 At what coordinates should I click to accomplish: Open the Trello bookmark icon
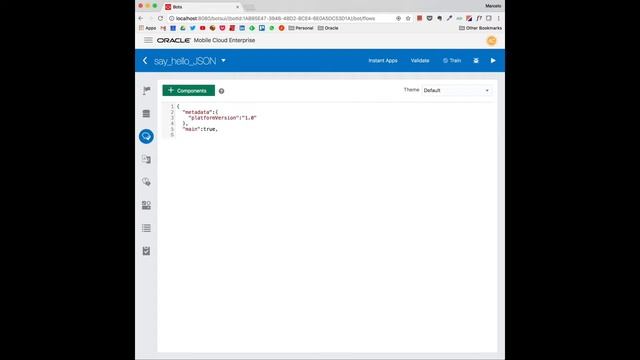point(262,28)
